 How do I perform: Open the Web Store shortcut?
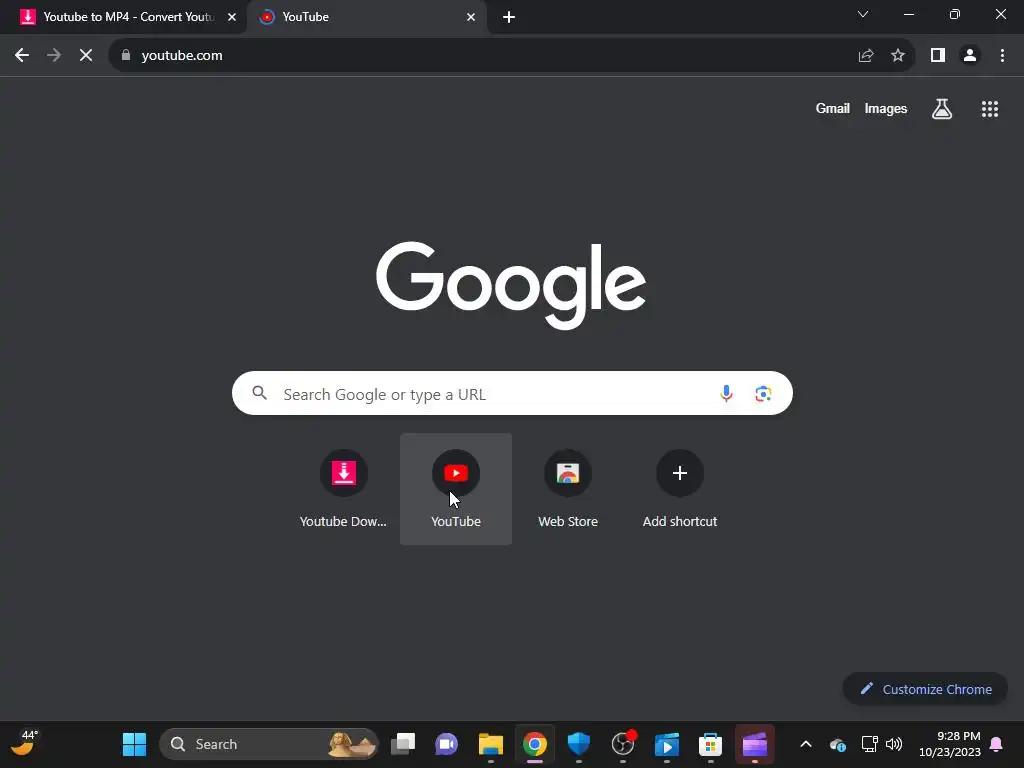568,488
